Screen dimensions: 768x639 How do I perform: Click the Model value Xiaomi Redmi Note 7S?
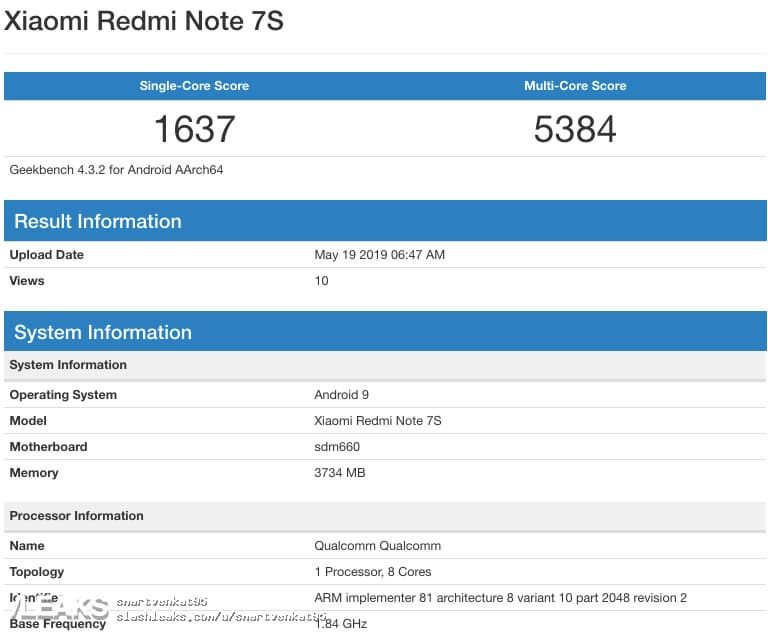click(378, 421)
